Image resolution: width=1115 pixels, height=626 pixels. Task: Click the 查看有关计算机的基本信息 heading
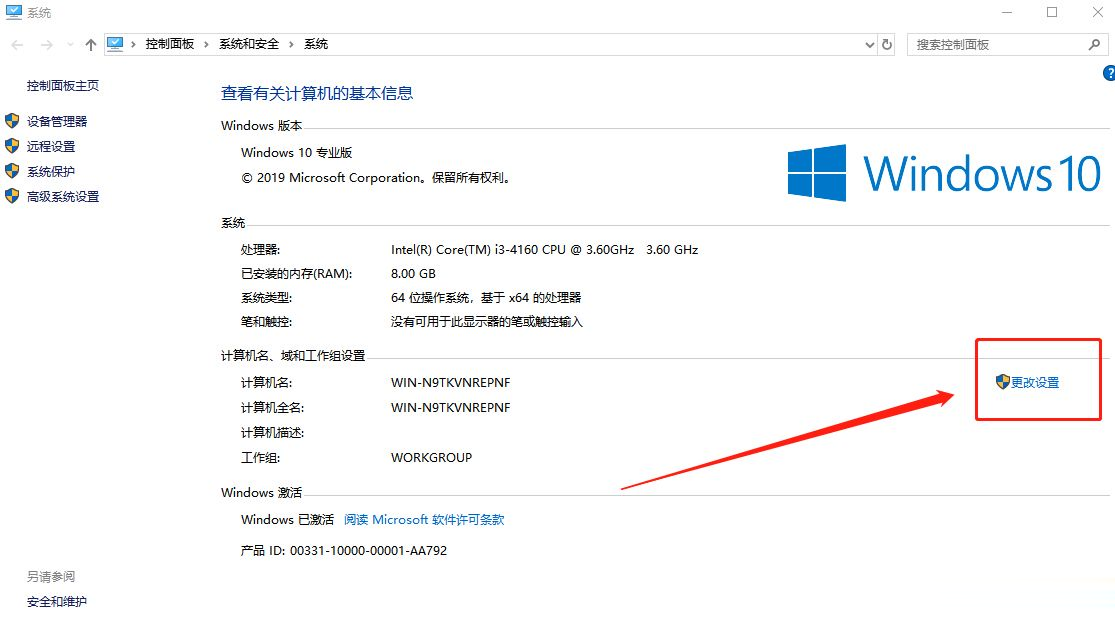pyautogui.click(x=317, y=93)
